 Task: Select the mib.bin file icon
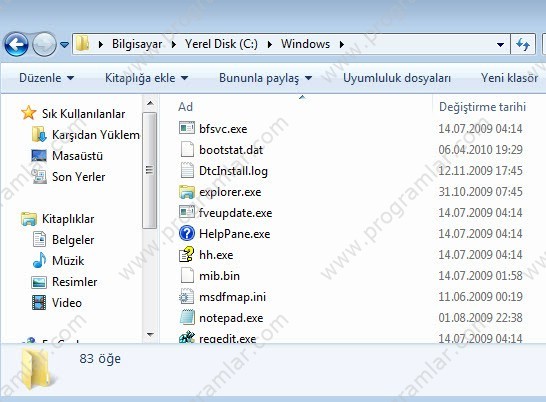[187, 276]
